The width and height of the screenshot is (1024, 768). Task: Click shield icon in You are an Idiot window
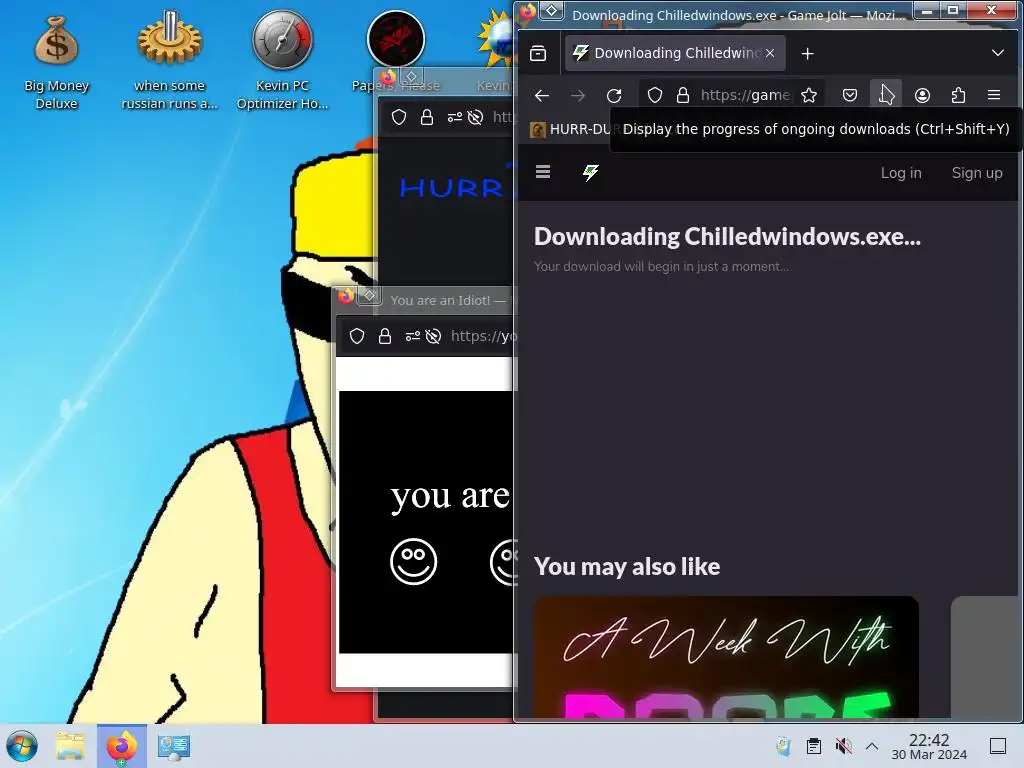click(357, 336)
